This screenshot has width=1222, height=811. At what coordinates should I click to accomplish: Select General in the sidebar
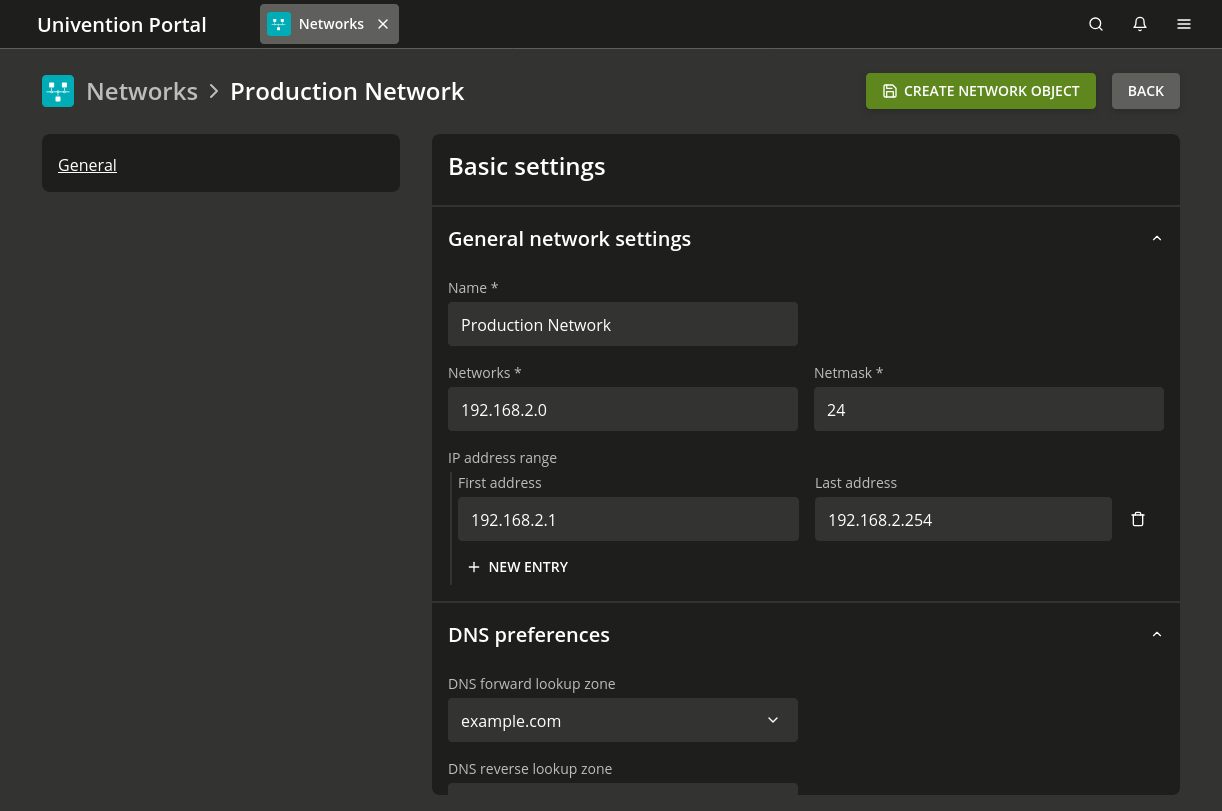click(x=87, y=165)
